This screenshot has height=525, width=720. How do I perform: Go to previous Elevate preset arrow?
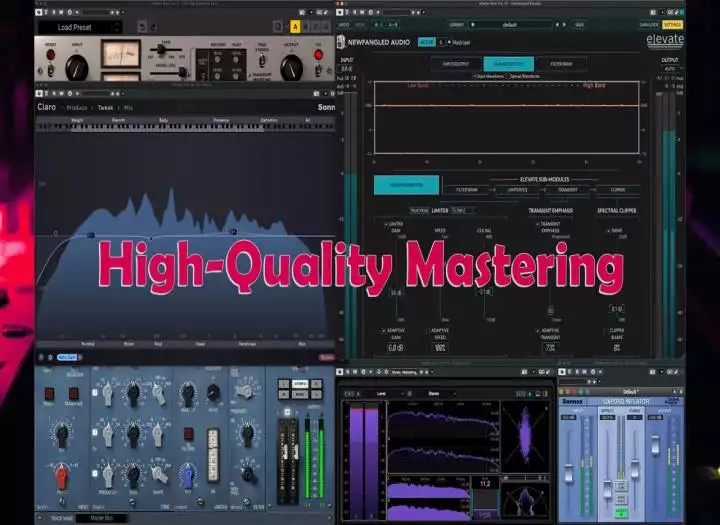point(557,24)
